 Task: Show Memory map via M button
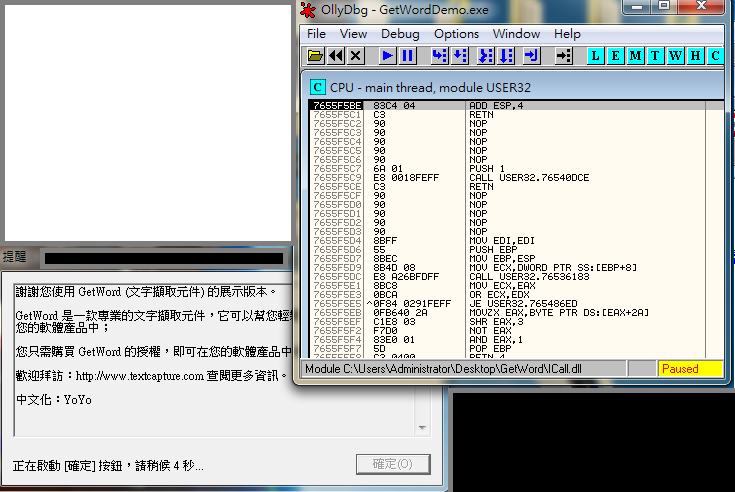[x=636, y=56]
